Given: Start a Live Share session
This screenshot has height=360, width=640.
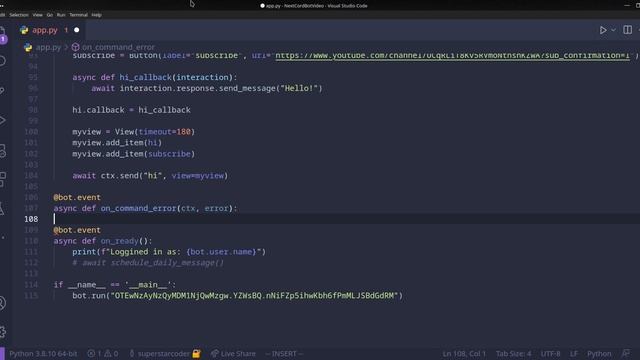Looking at the screenshot, I should (x=233, y=354).
